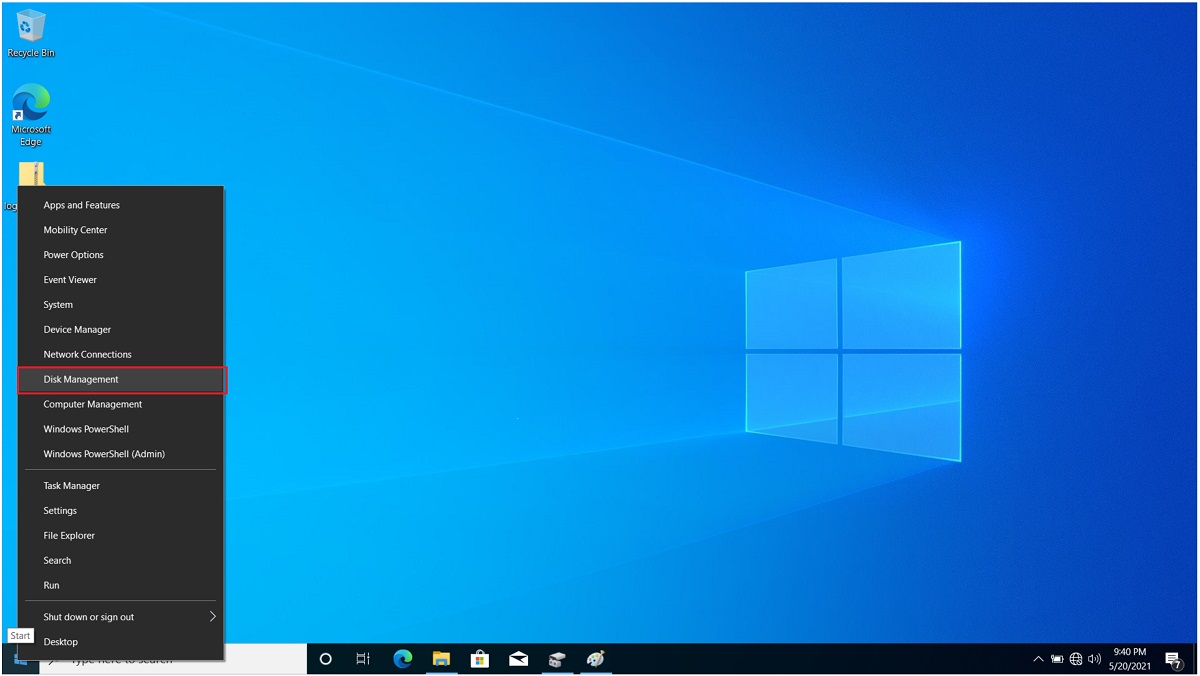Viewport: 1200px width, 676px height.
Task: Open Microsoft Edge from the taskbar
Action: point(403,659)
